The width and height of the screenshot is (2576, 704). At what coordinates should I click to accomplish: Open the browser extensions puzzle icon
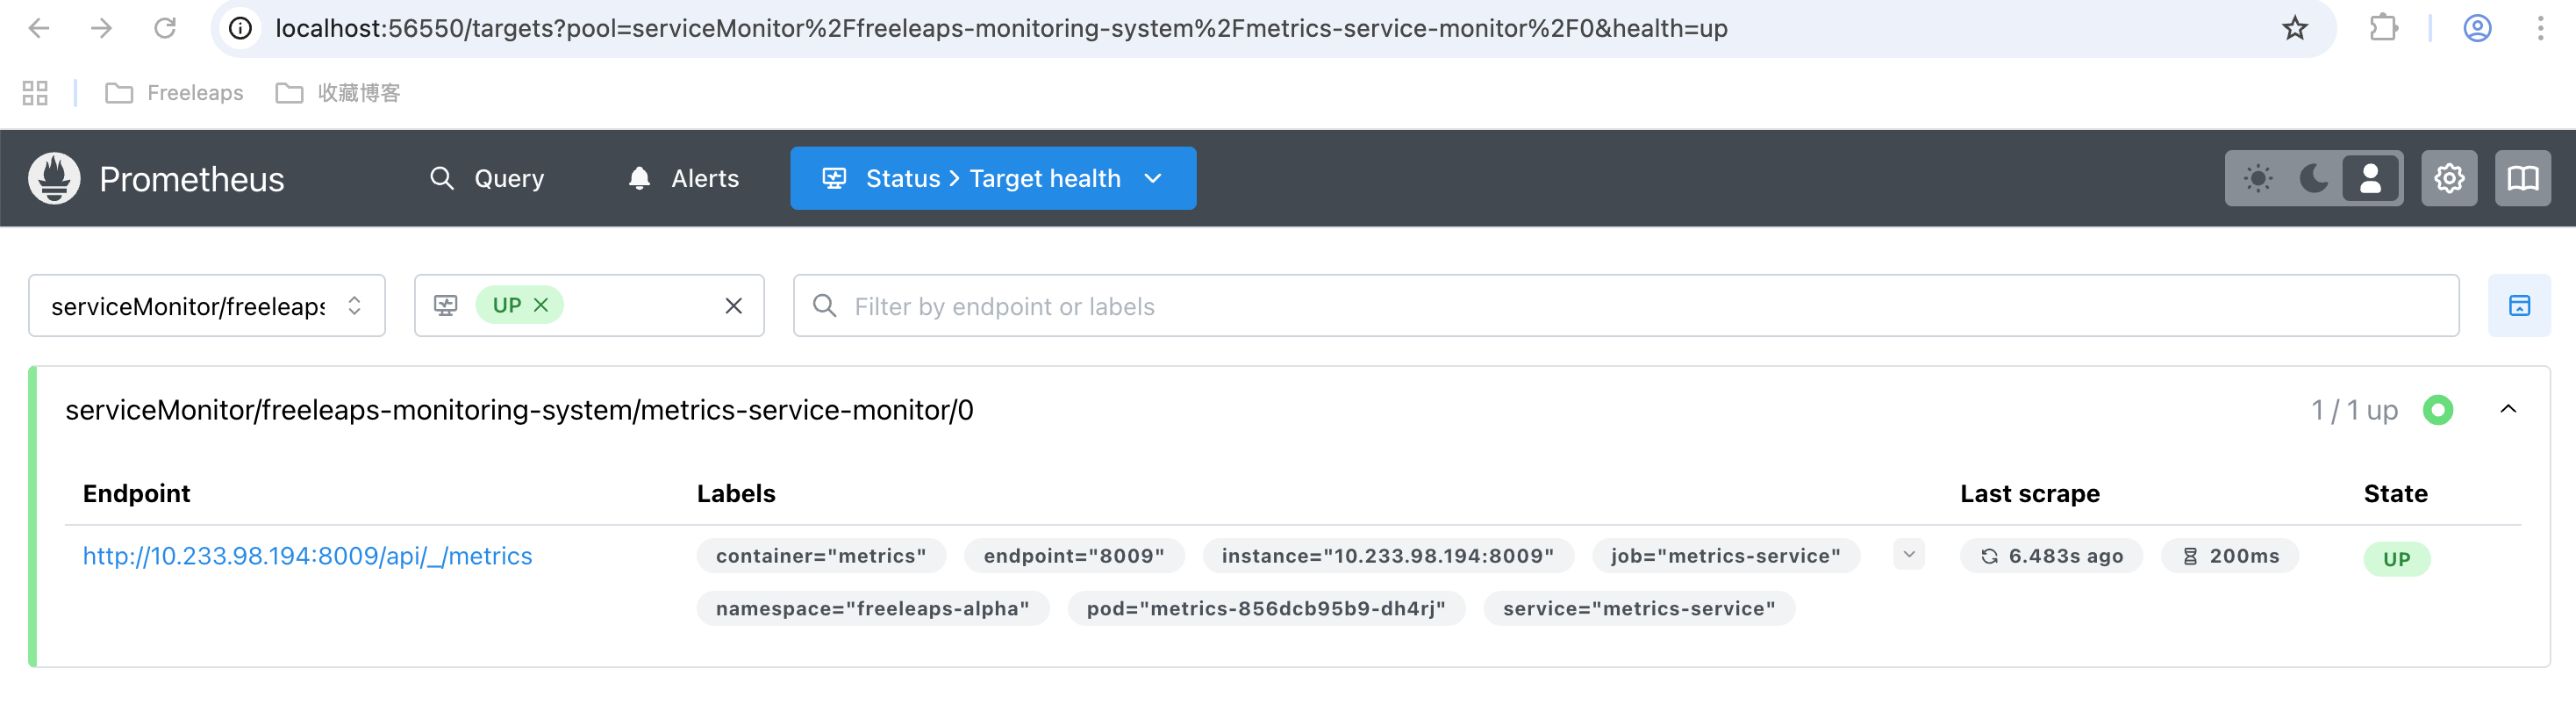coord(2383,28)
